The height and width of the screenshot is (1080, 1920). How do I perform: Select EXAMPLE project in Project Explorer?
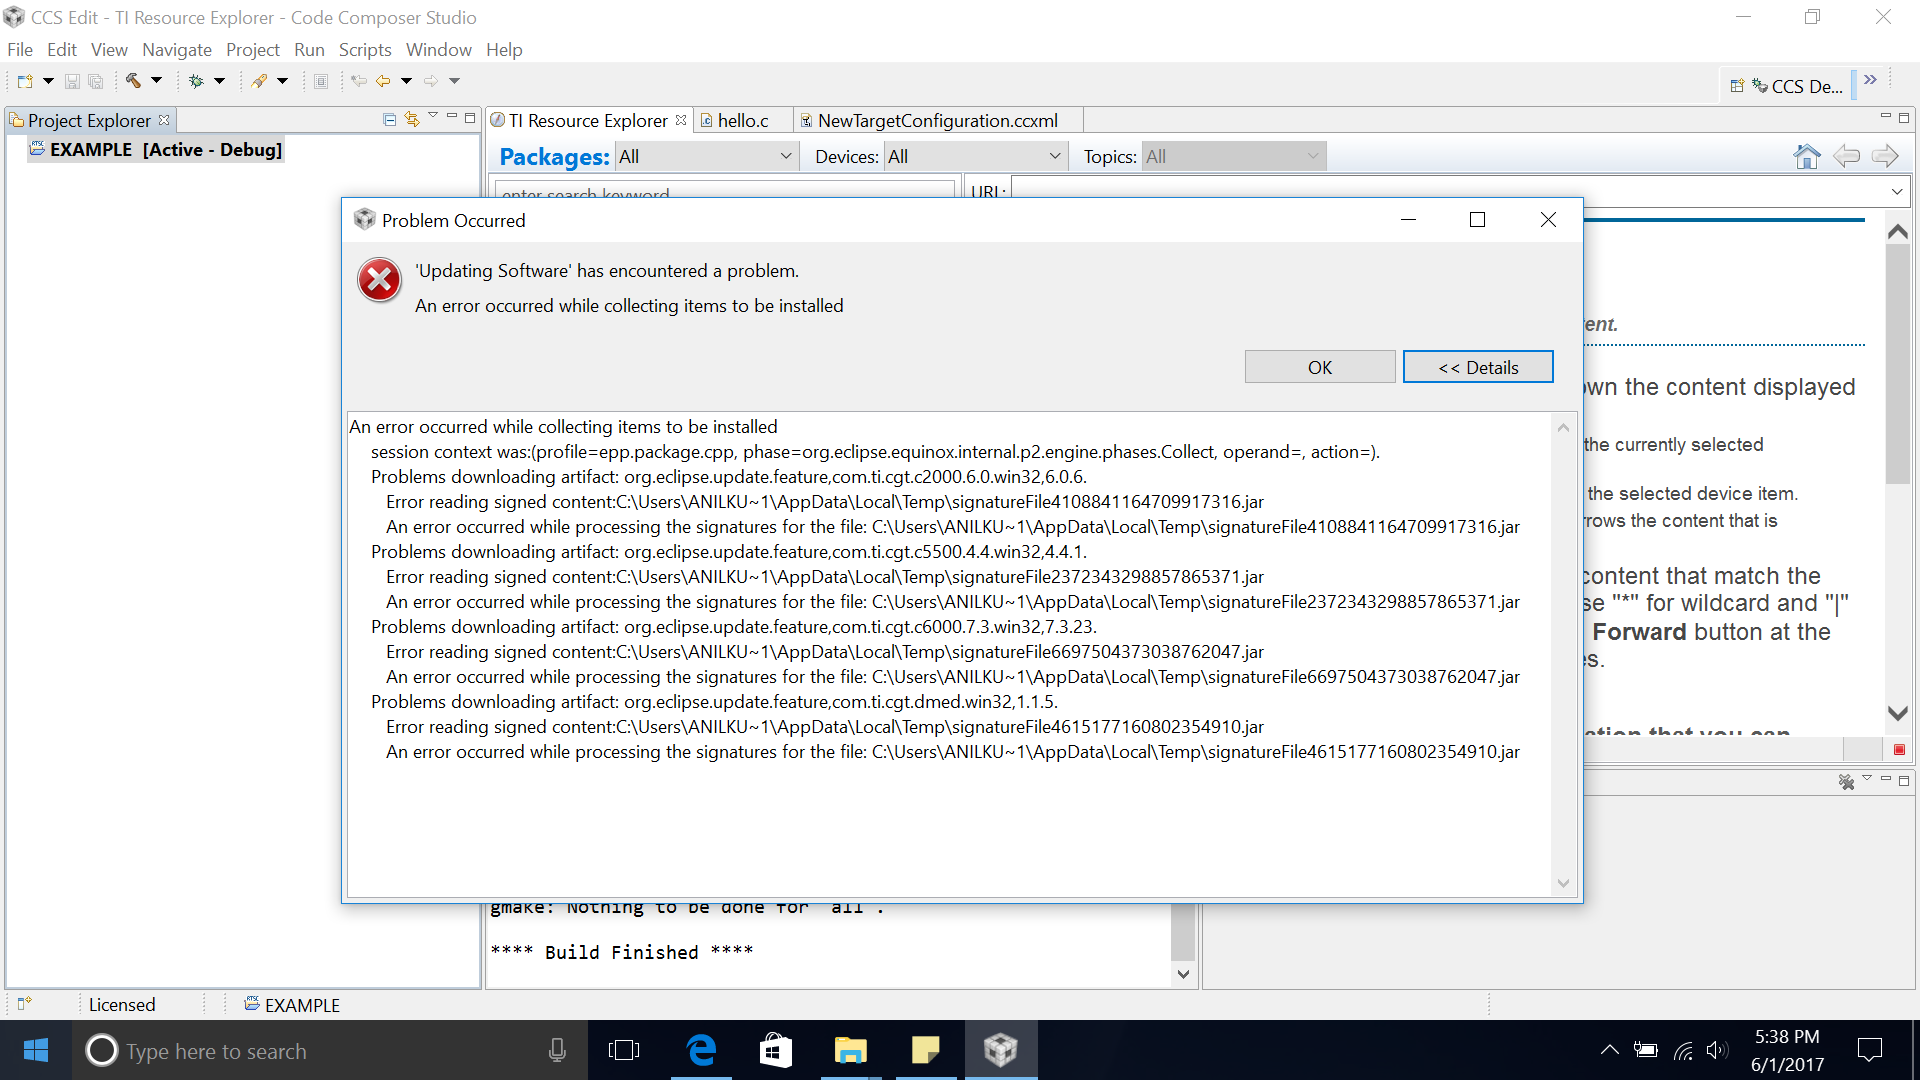tap(156, 150)
